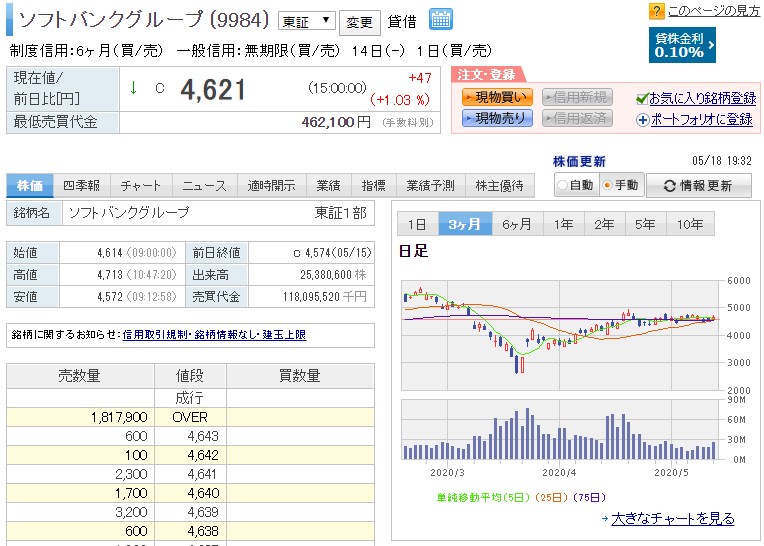Click the 4,638 ask price

click(x=203, y=531)
